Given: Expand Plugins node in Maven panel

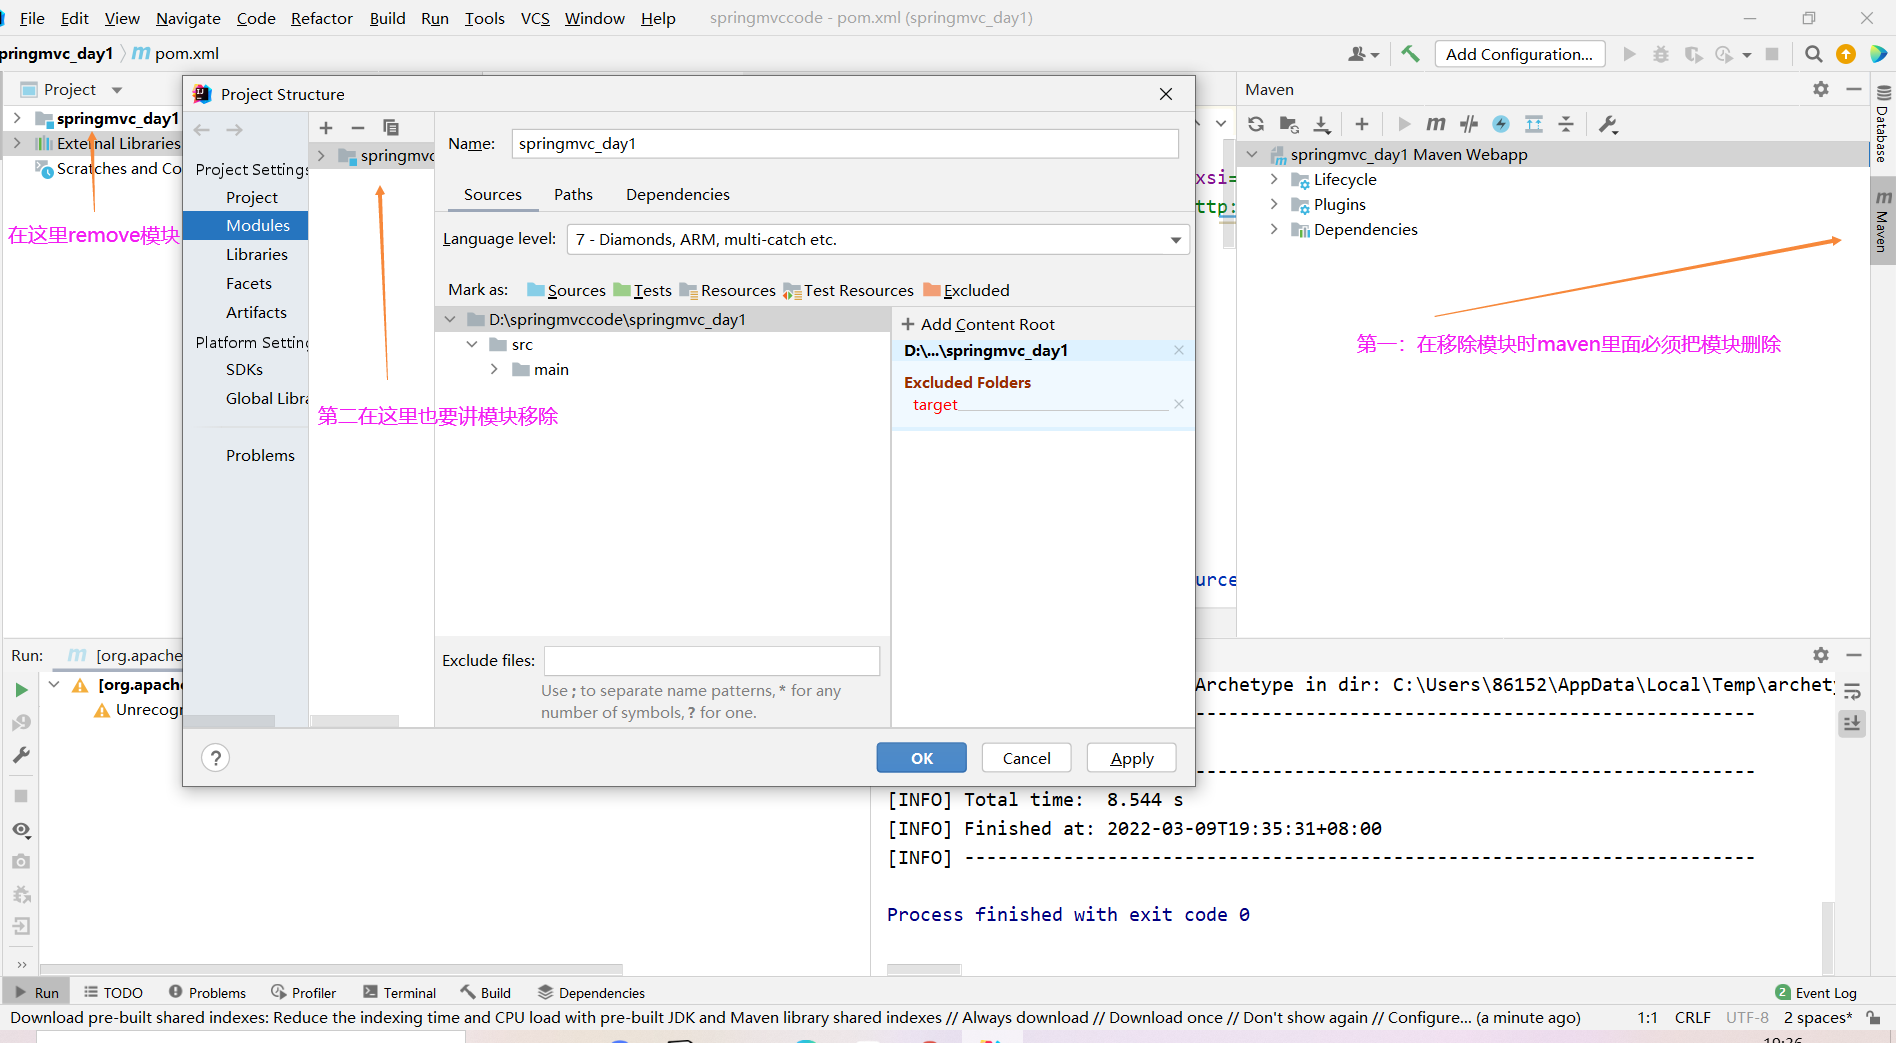Looking at the screenshot, I should pyautogui.click(x=1274, y=204).
